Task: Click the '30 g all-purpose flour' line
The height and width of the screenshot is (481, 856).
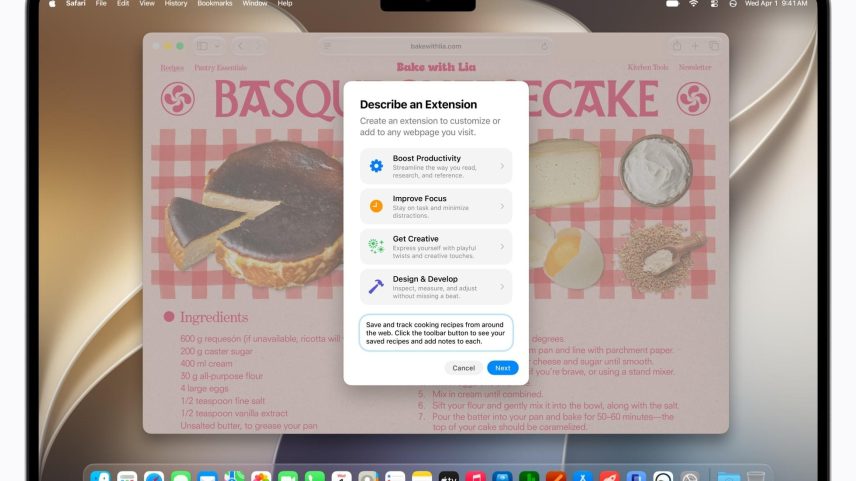Action: [x=221, y=376]
